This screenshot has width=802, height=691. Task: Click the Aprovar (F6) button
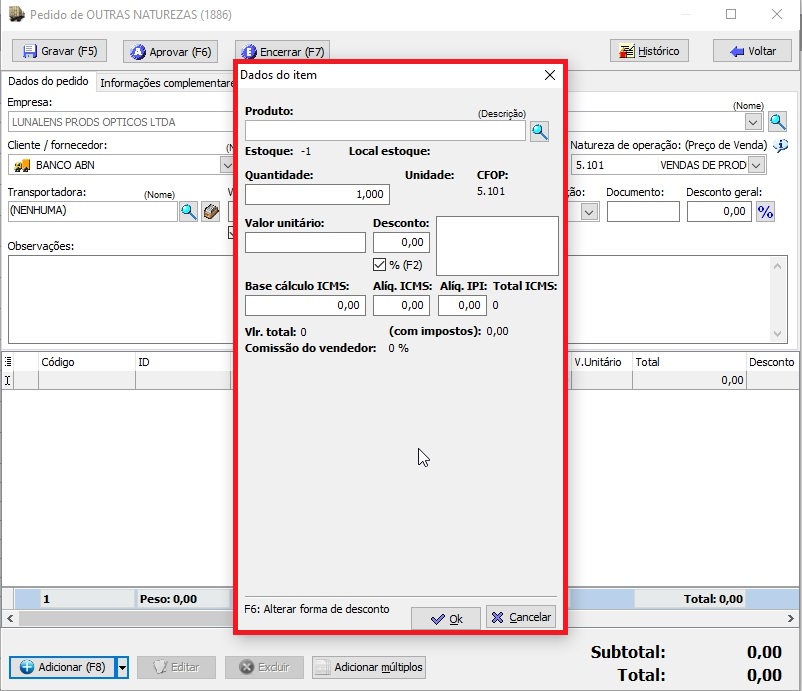click(x=170, y=52)
